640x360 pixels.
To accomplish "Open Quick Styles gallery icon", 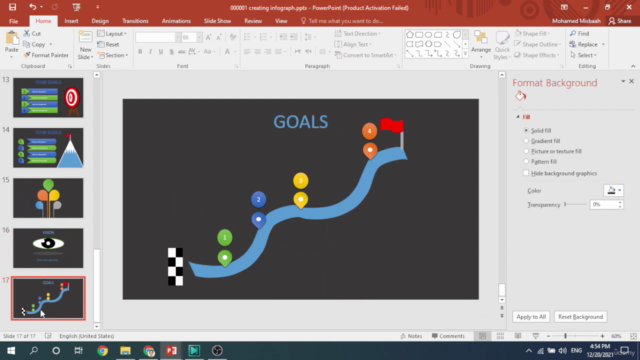I will [x=502, y=38].
